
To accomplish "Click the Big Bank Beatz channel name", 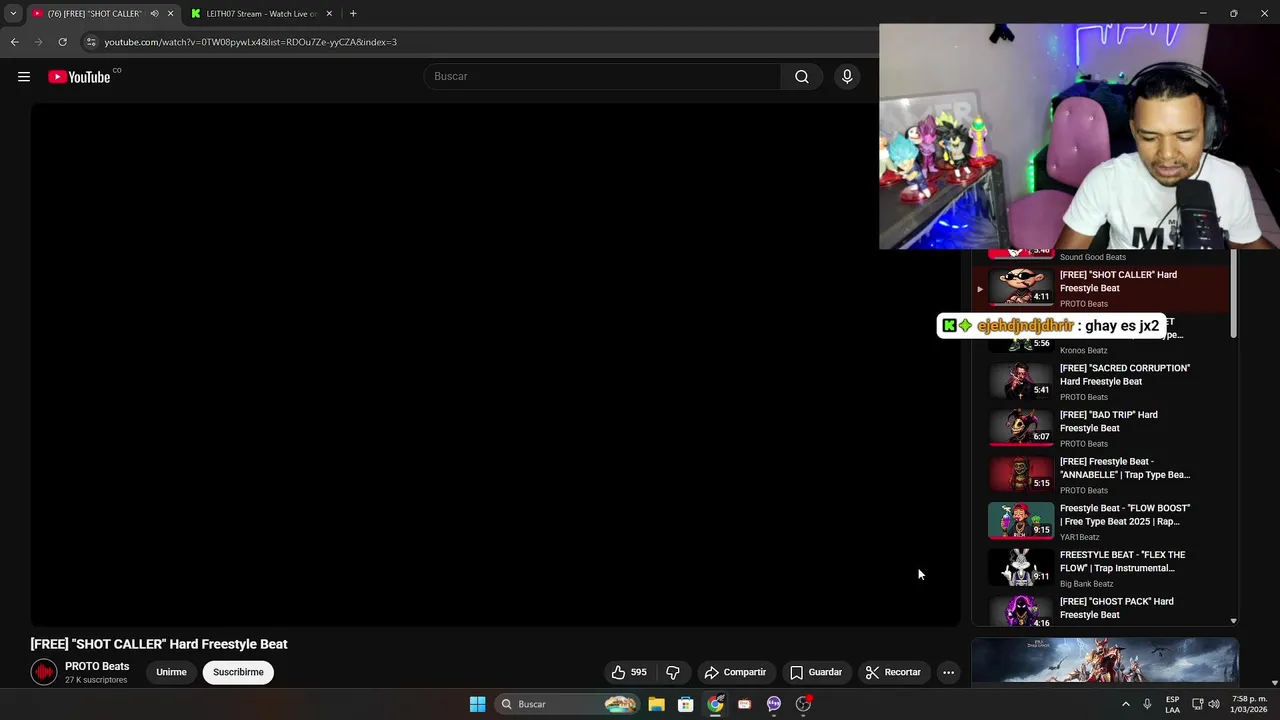I will pyautogui.click(x=1086, y=584).
